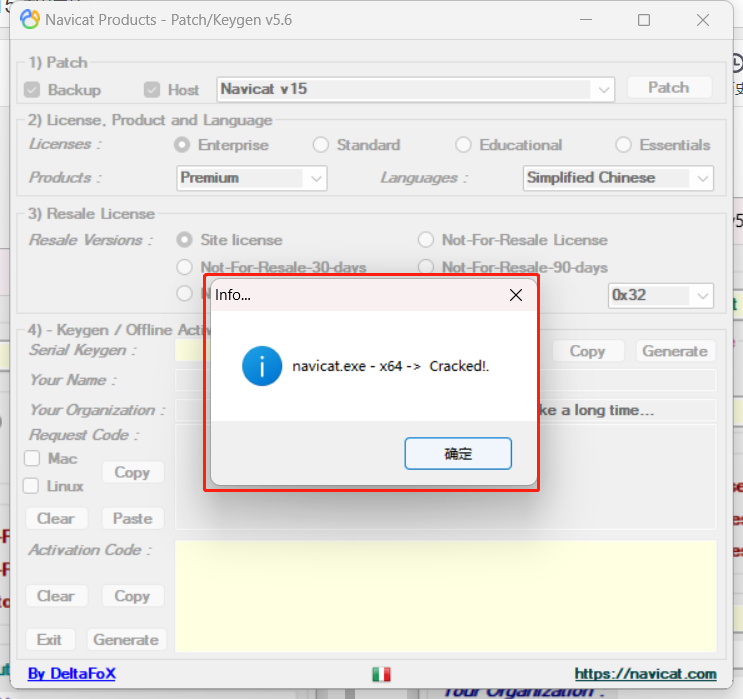Image resolution: width=743 pixels, height=699 pixels.
Task: Open the Navicat v15 version dropdown
Action: point(416,89)
